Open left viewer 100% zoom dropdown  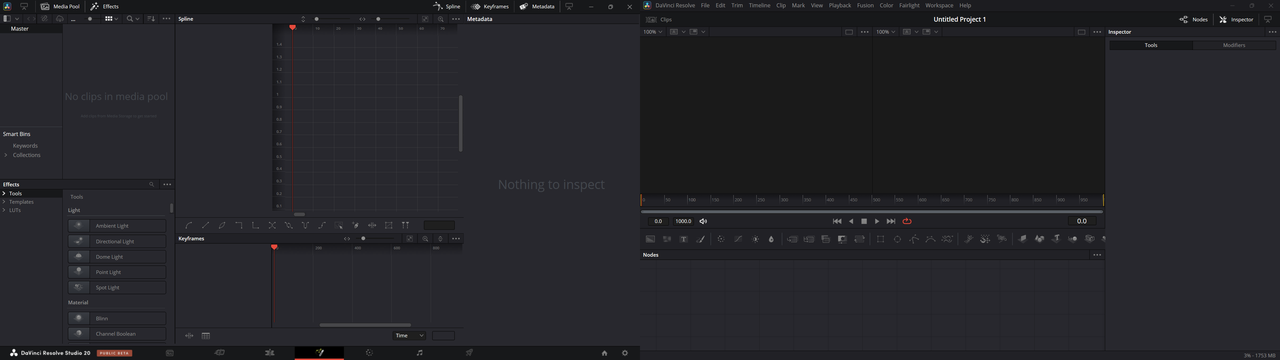(x=652, y=32)
